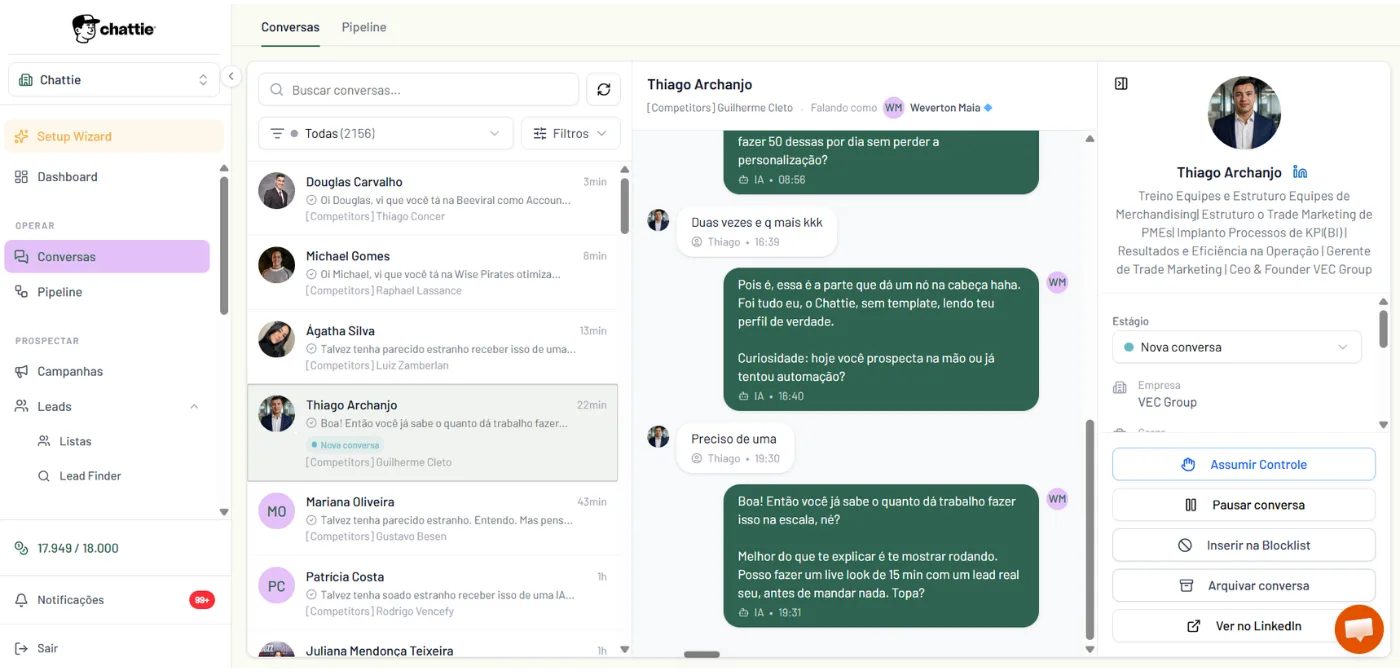Click the Nova conversa tag on Thiago's row
1400x672 pixels.
click(345, 445)
